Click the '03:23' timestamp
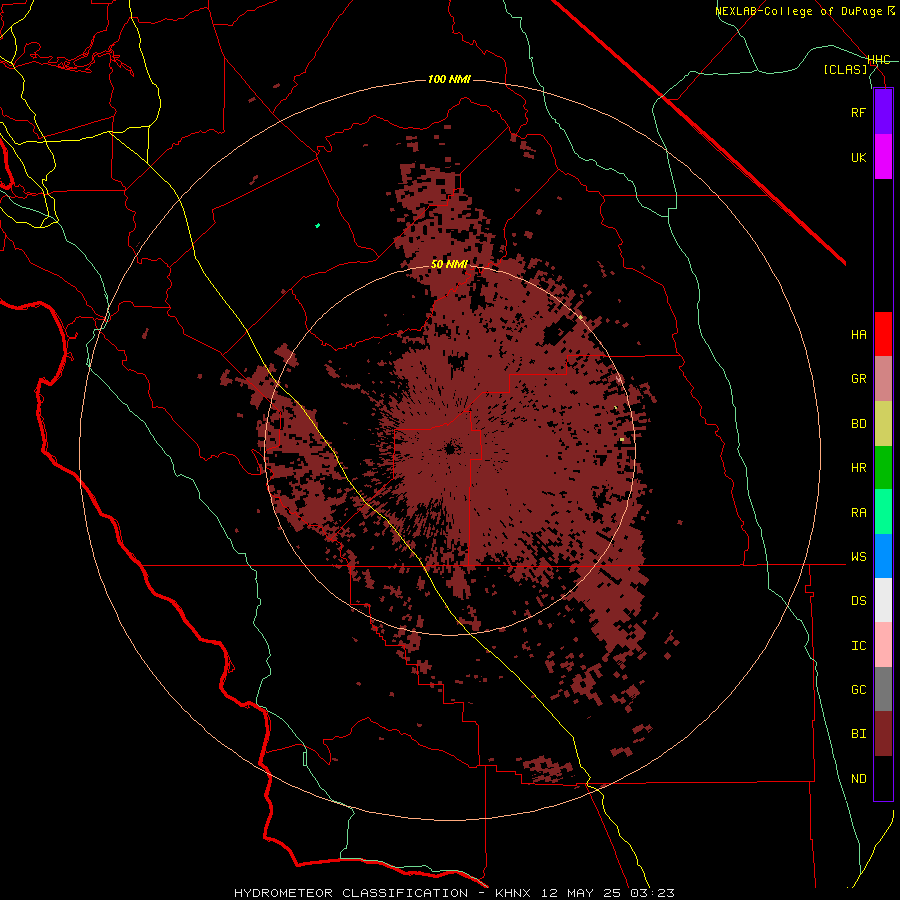The height and width of the screenshot is (900, 900). (x=651, y=893)
